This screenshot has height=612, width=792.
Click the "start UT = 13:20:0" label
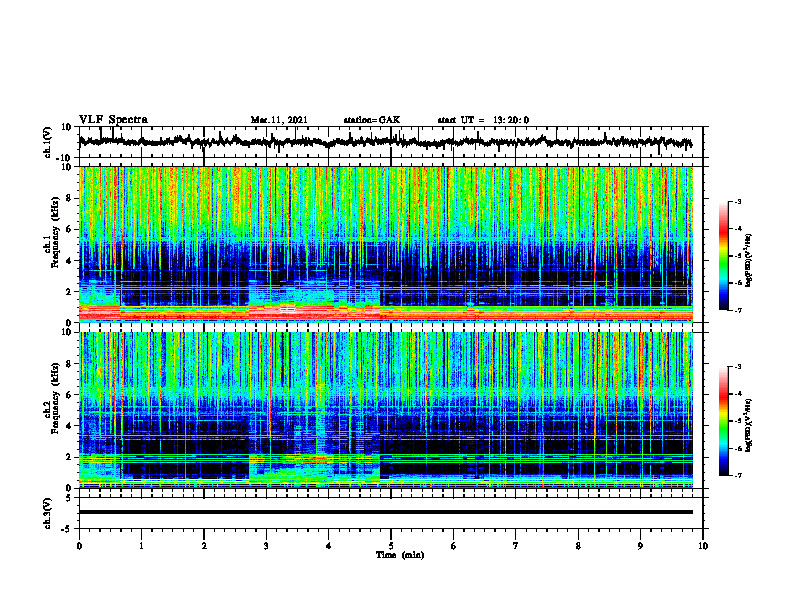483,120
